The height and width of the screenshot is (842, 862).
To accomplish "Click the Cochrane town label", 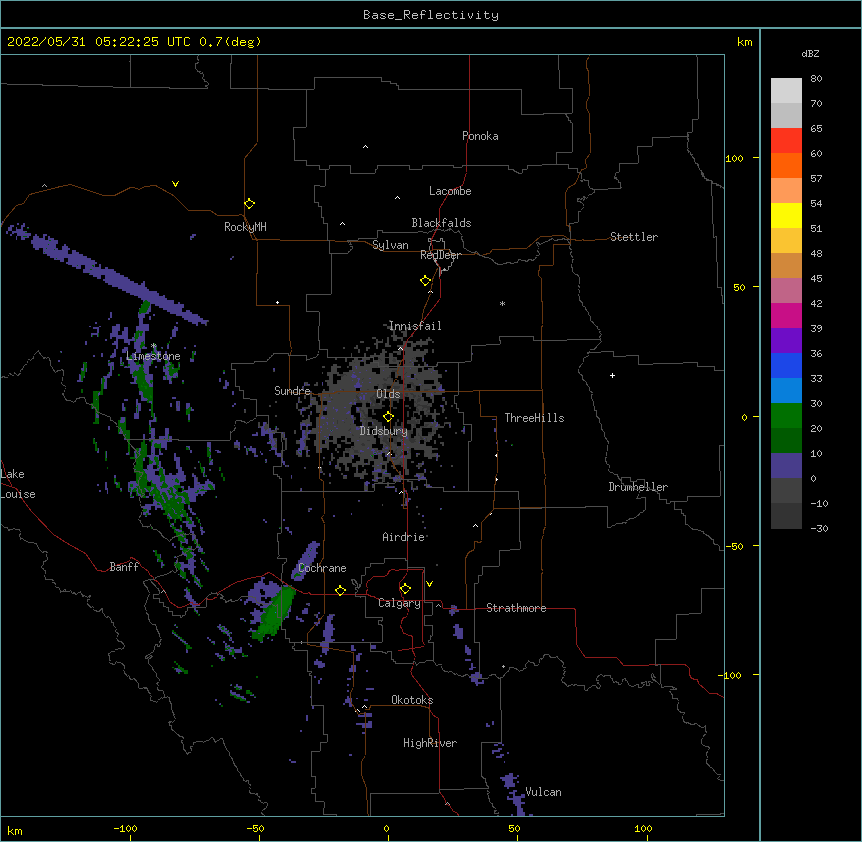I will click(322, 568).
